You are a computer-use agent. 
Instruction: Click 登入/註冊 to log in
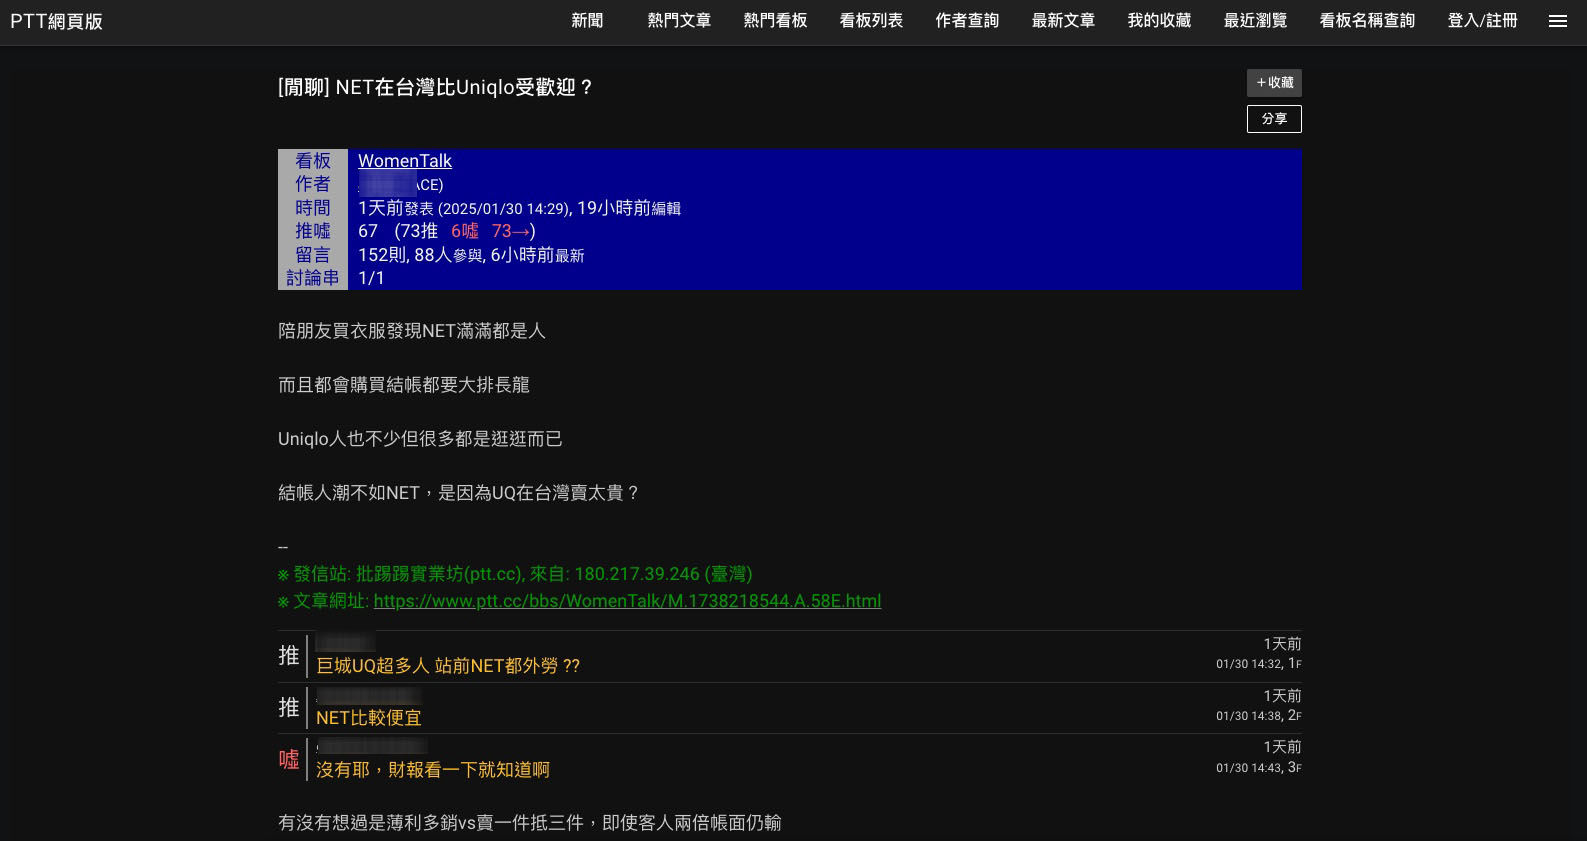pos(1482,21)
